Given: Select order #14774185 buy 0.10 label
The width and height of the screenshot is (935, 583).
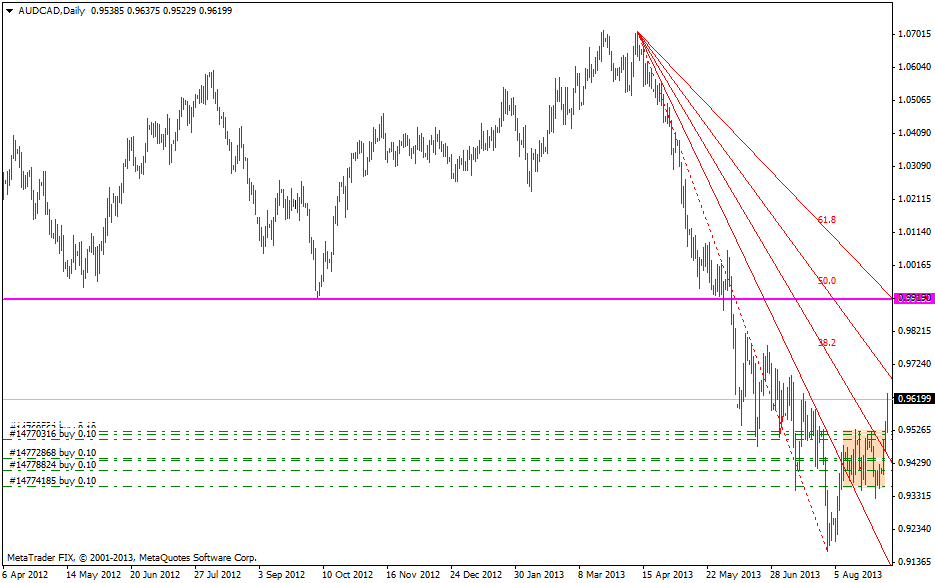Looking at the screenshot, I should 53,481.
